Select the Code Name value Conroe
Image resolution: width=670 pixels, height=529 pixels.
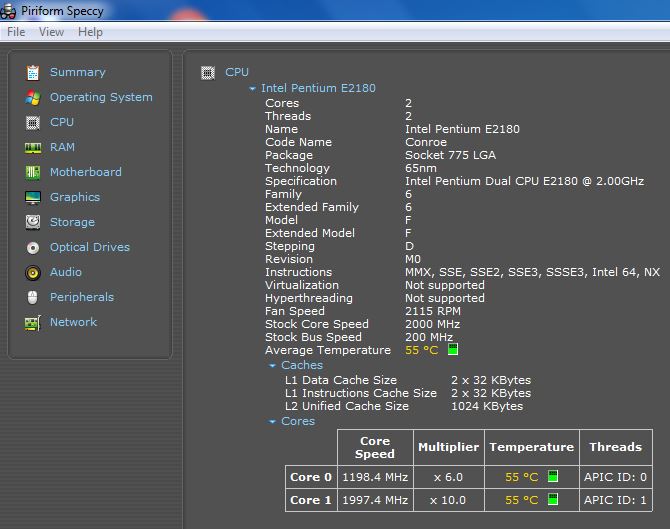pos(426,142)
